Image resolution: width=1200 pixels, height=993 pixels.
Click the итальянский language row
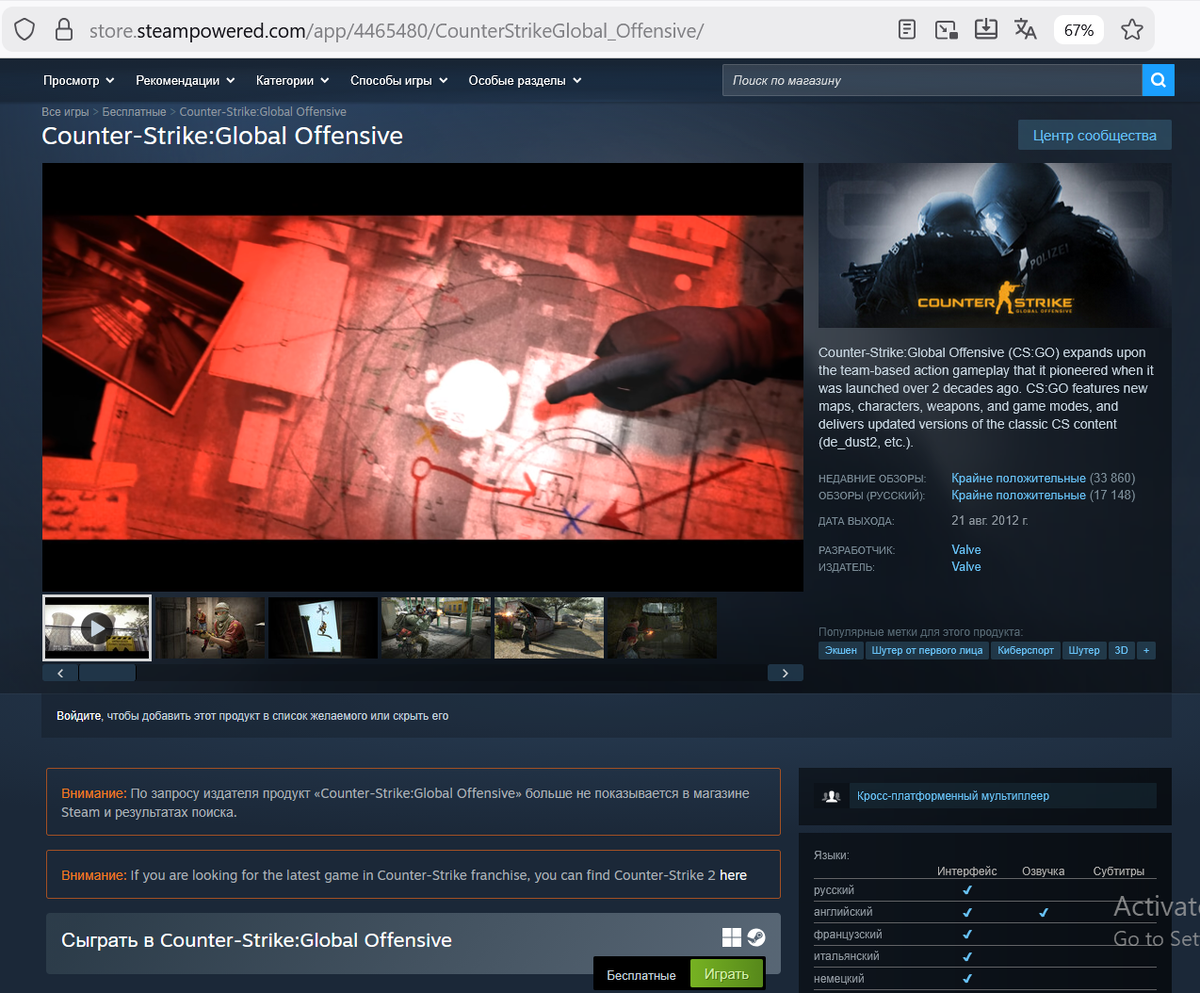[x=985, y=956]
